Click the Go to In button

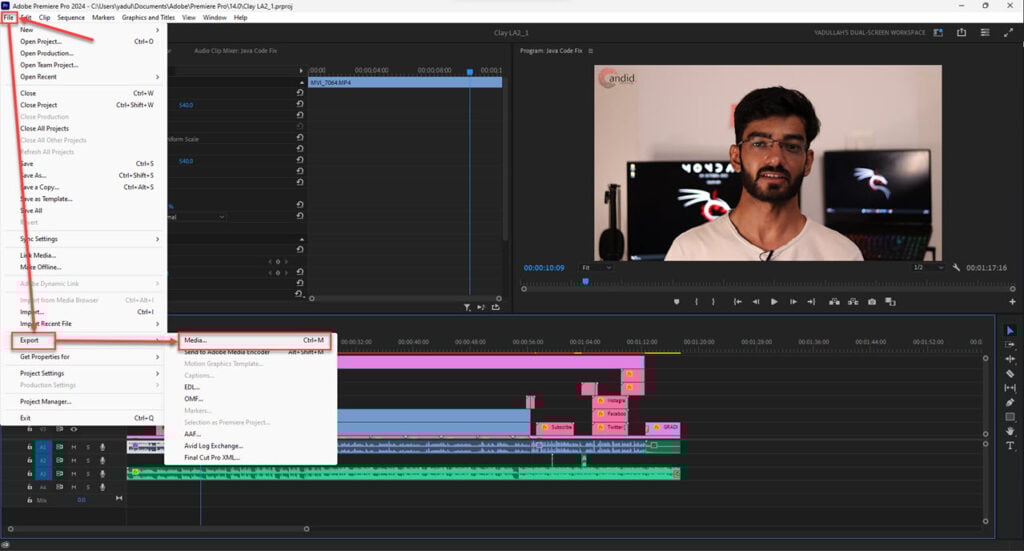737,302
